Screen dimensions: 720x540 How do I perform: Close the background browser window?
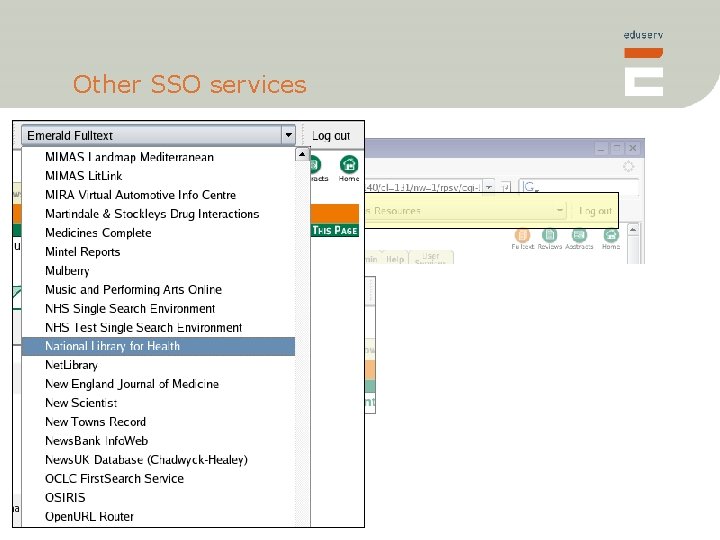click(633, 148)
